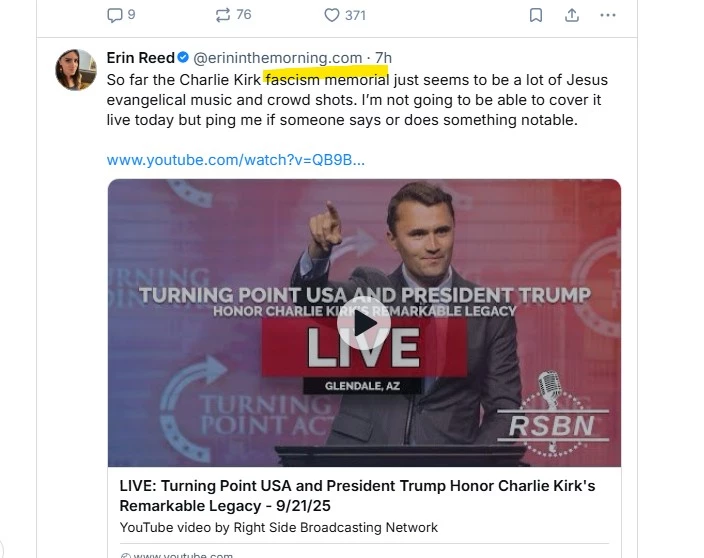Play the embedded YouTube video
This screenshot has height=558, width=704.
click(363, 322)
